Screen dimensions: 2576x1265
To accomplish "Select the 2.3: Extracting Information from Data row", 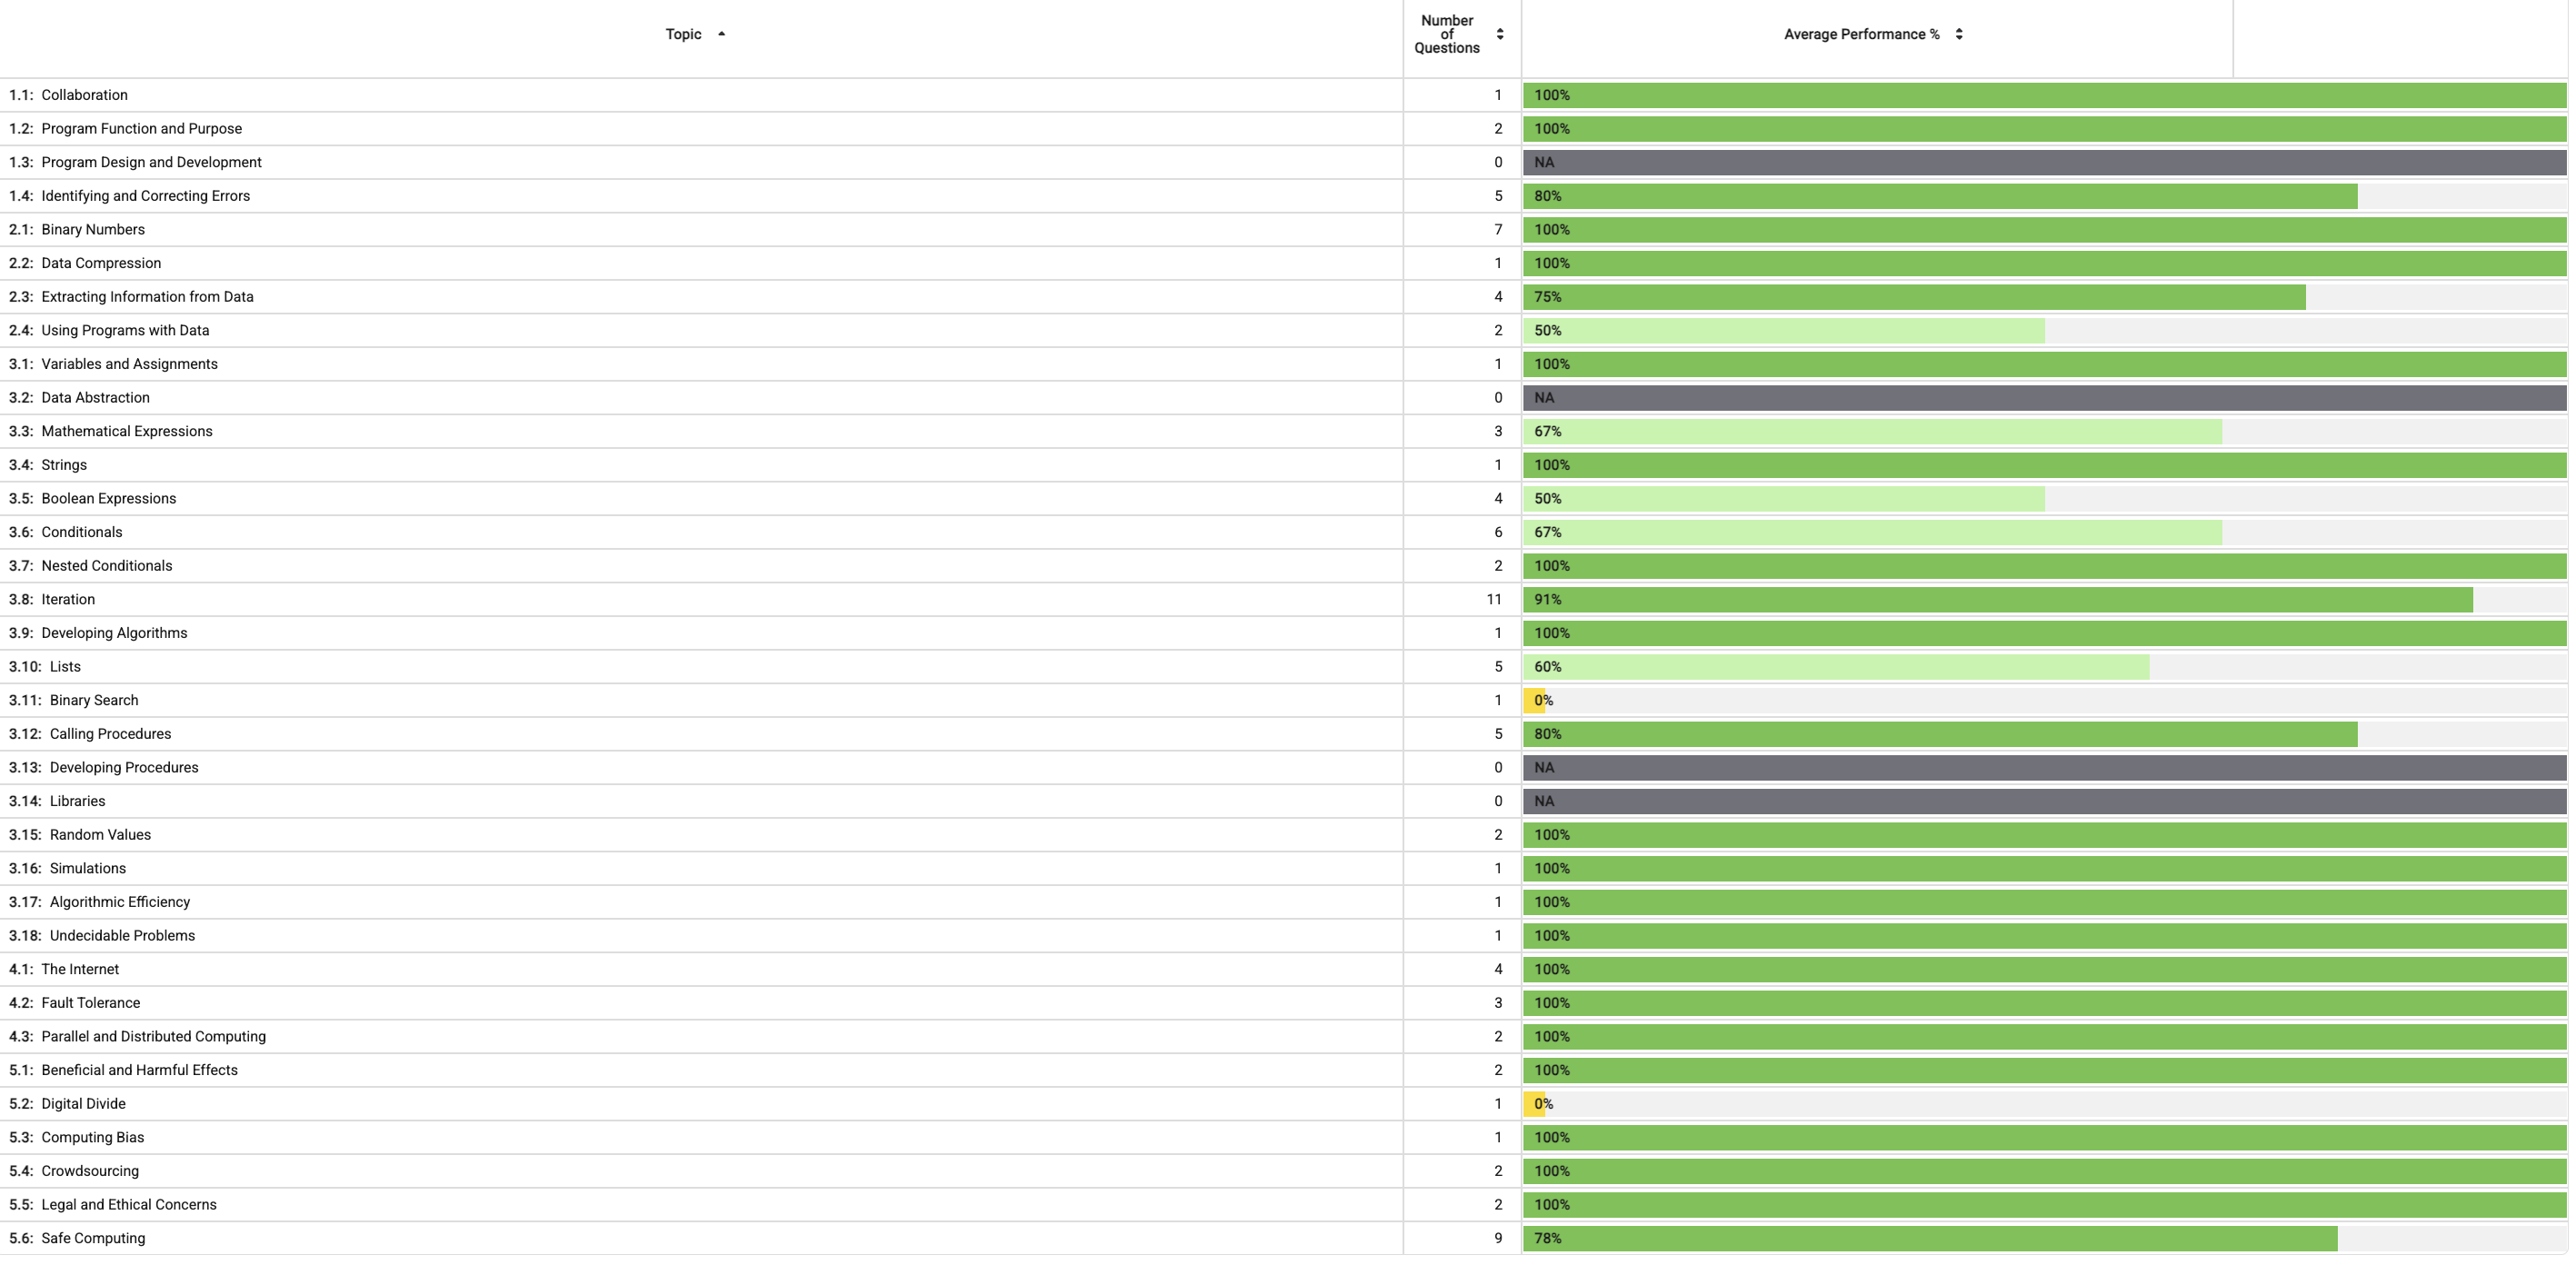I will [147, 297].
